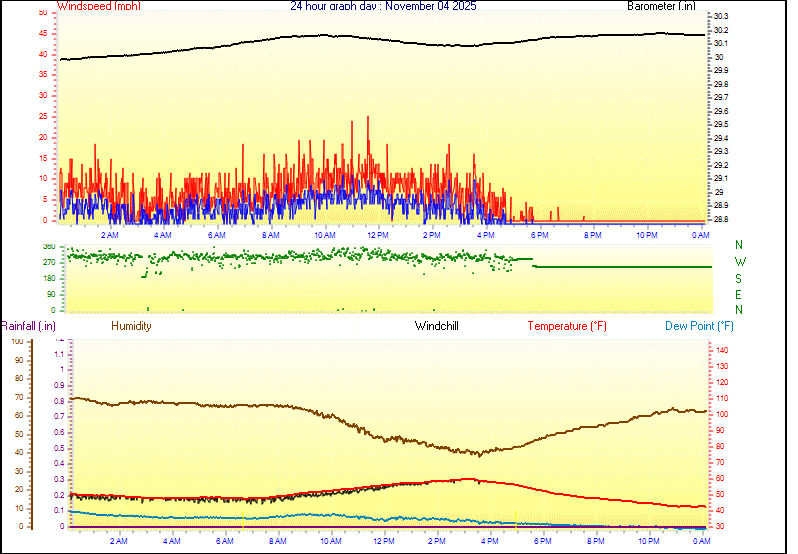798x554 pixels.
Task: Click 6 PM on the windspeed chart time axis
Action: (539, 235)
